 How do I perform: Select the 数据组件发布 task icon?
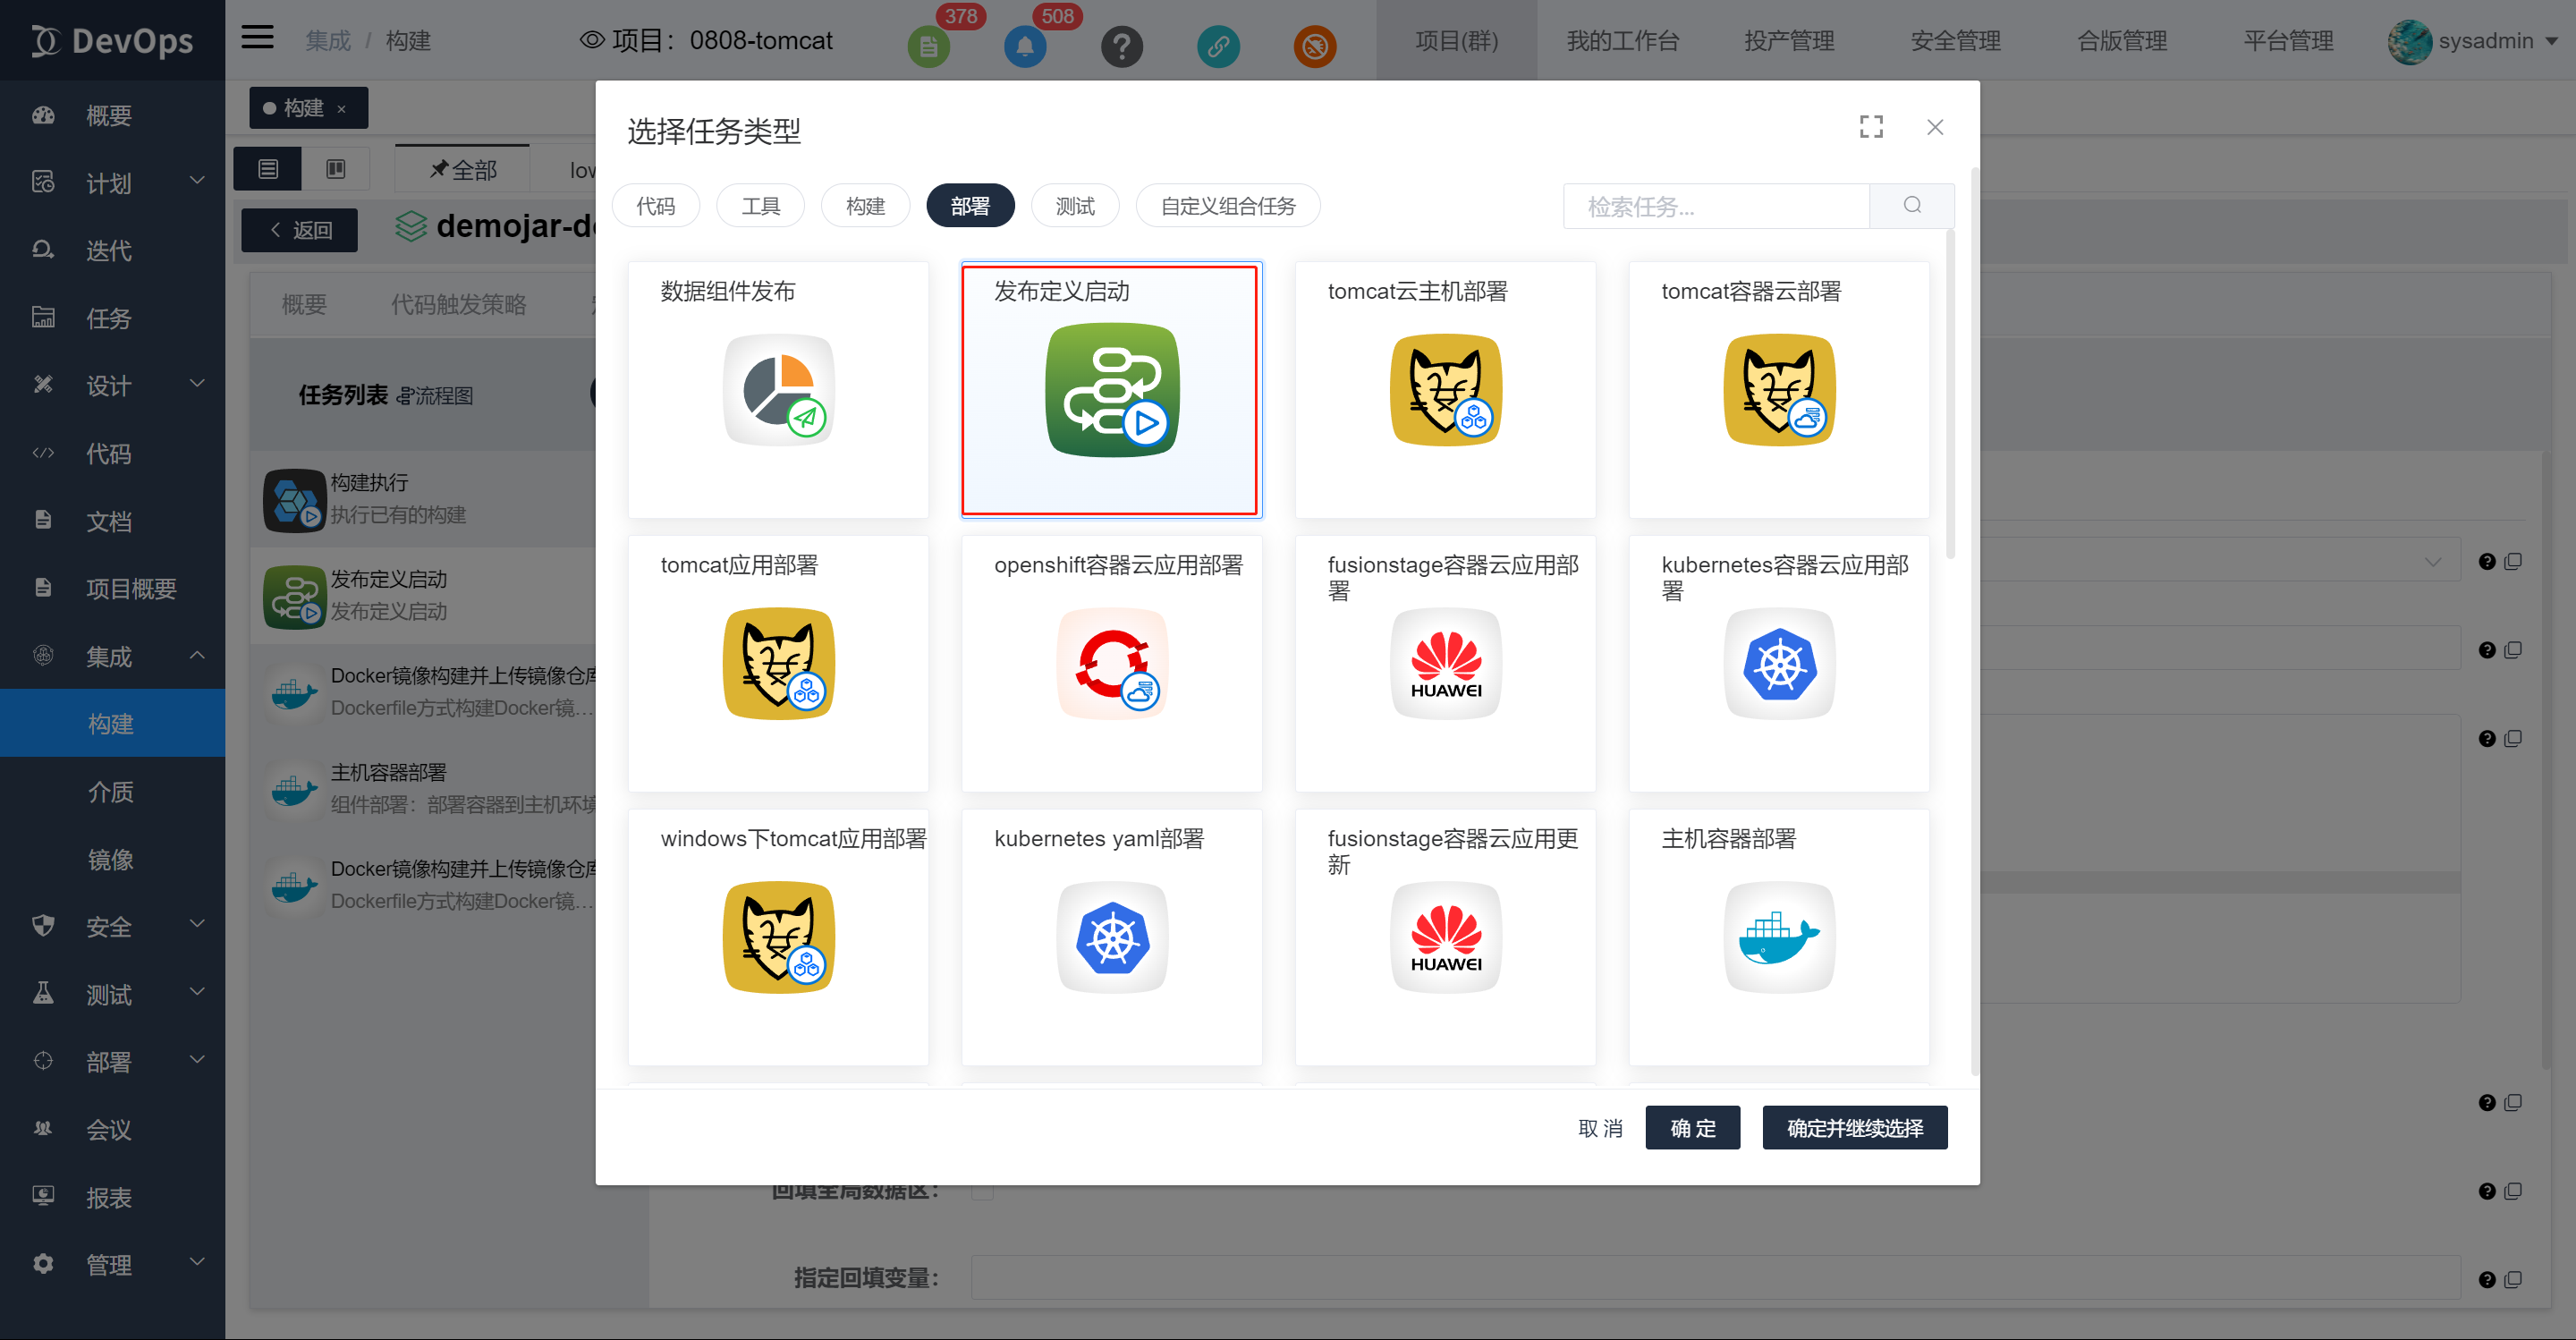(x=778, y=390)
